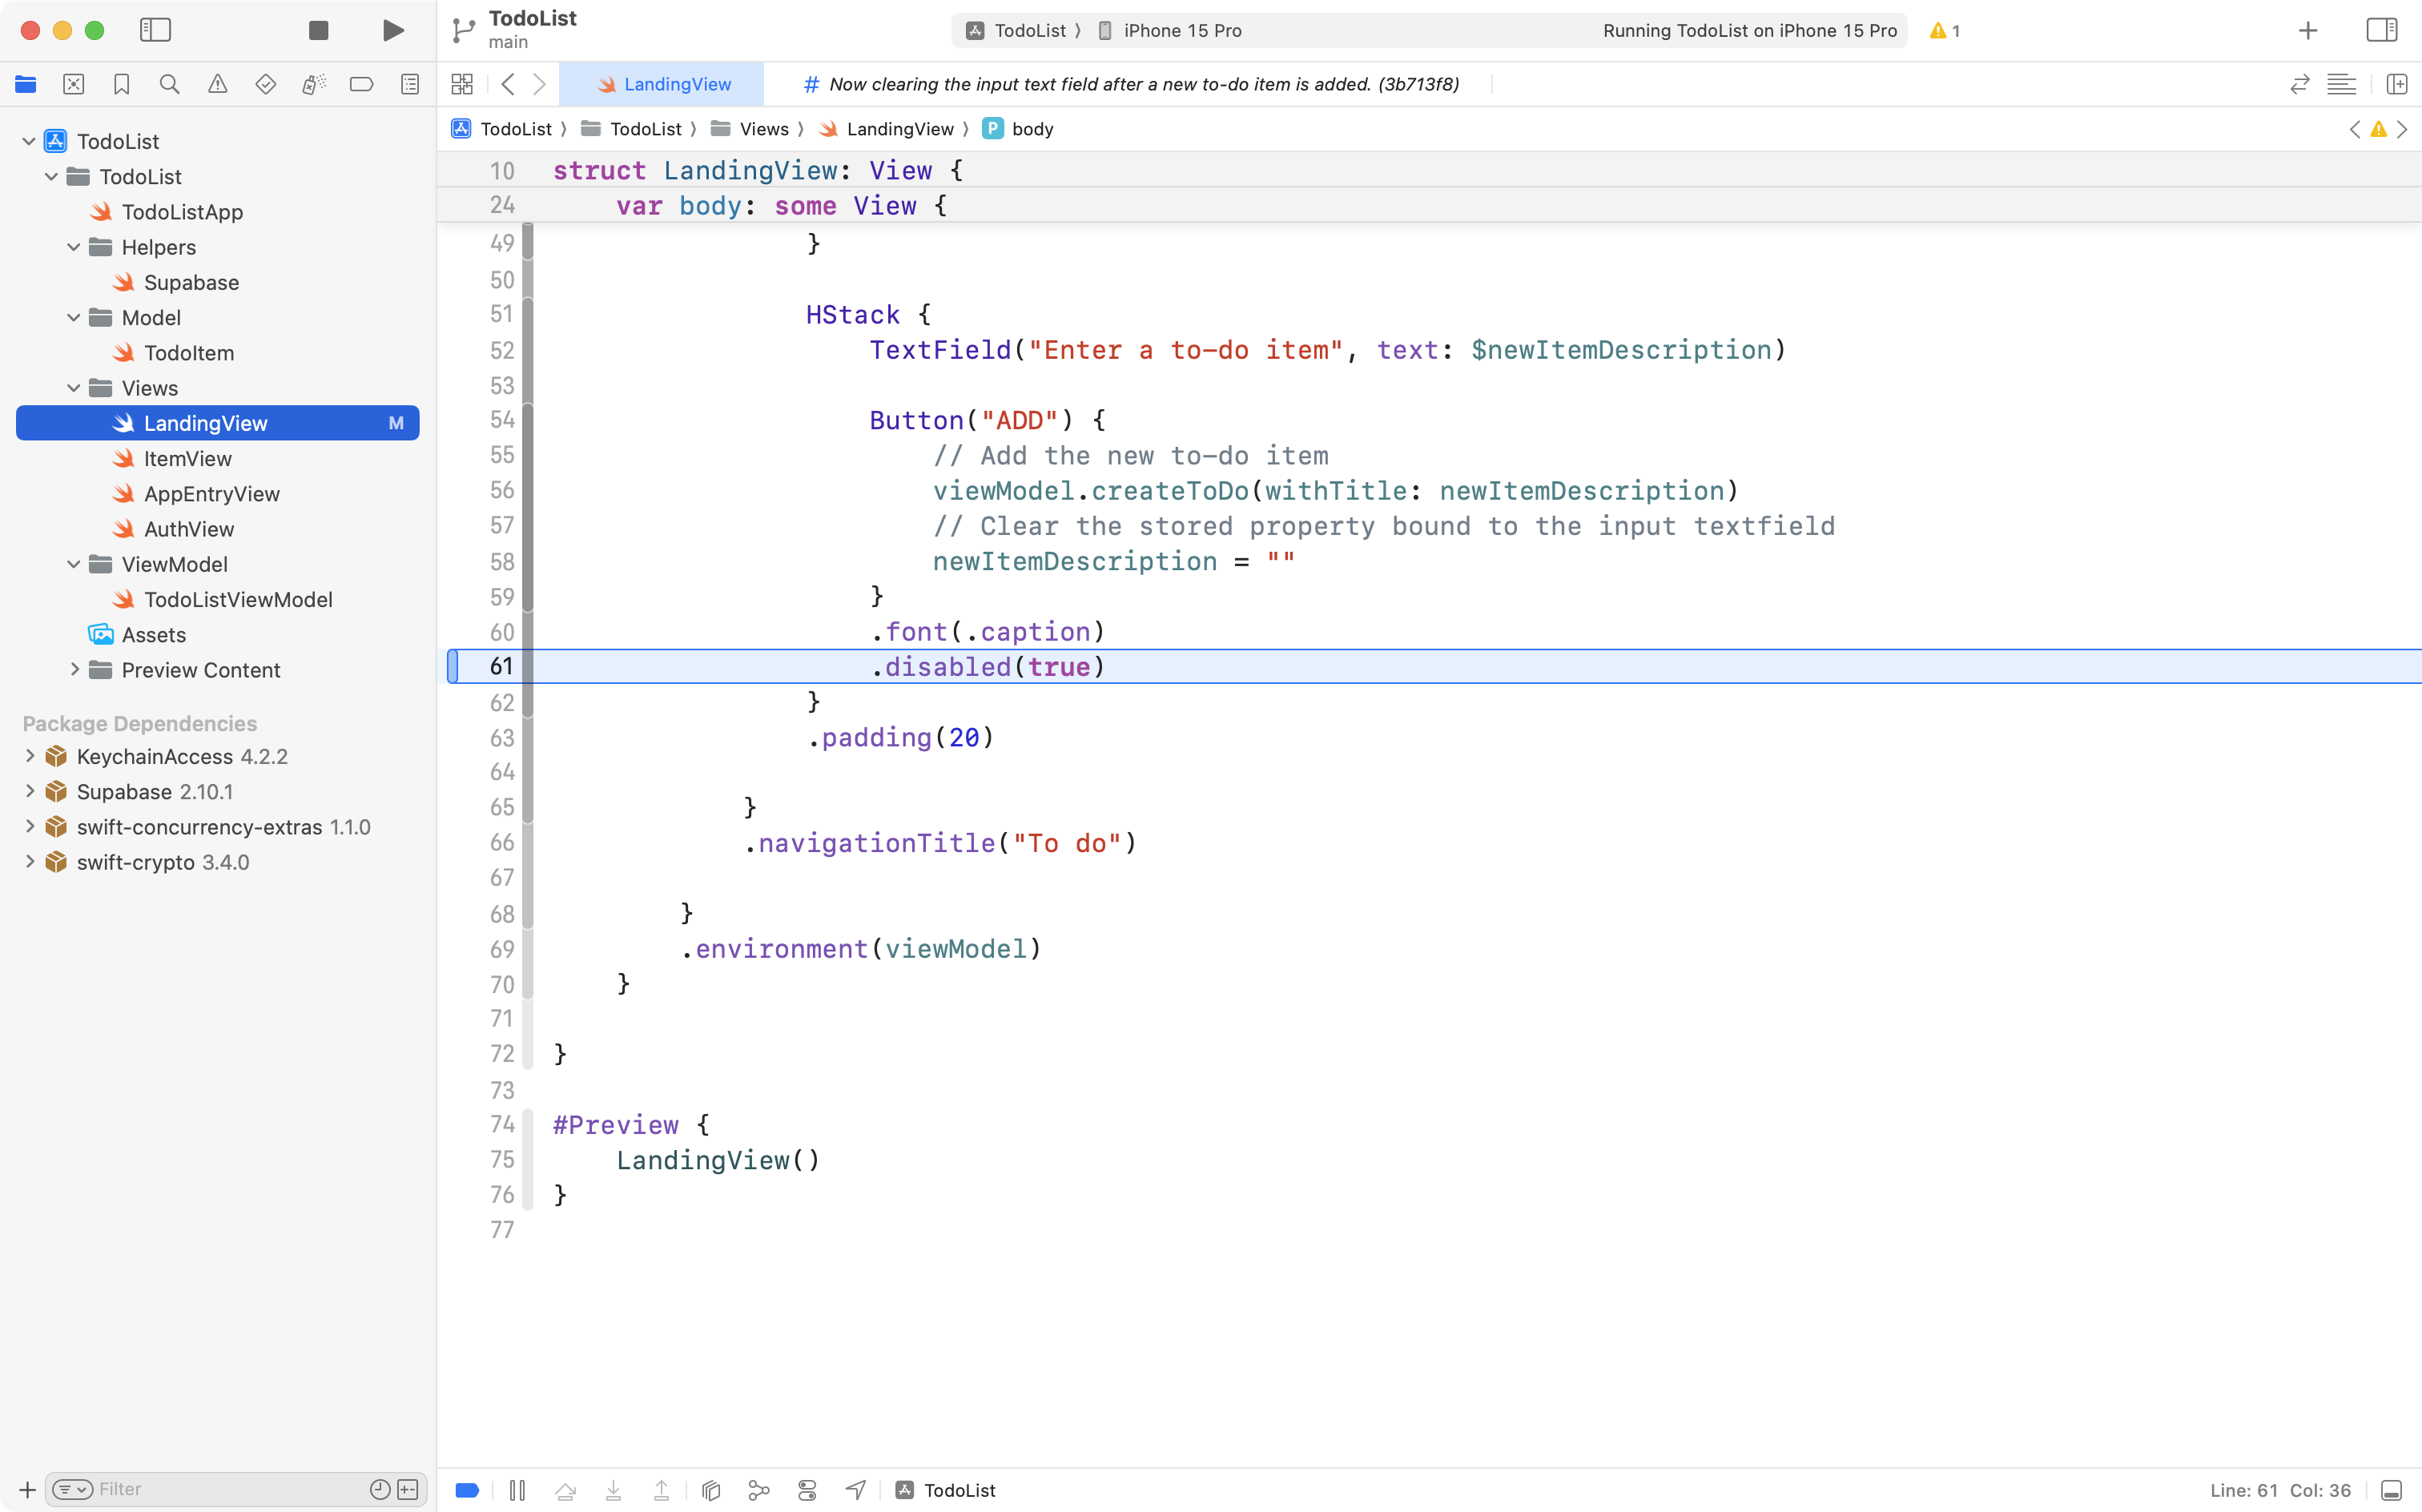
Task: Expand the Supabase package dependency
Action: tap(29, 791)
